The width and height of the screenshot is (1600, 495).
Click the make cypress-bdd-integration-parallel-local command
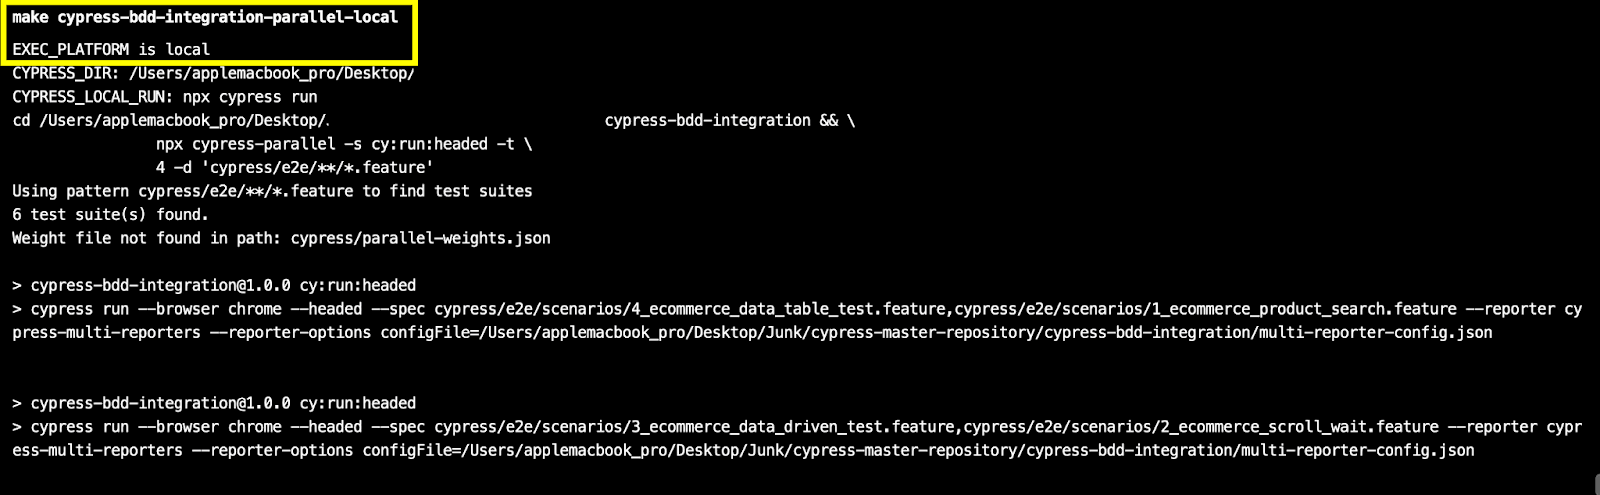(205, 17)
